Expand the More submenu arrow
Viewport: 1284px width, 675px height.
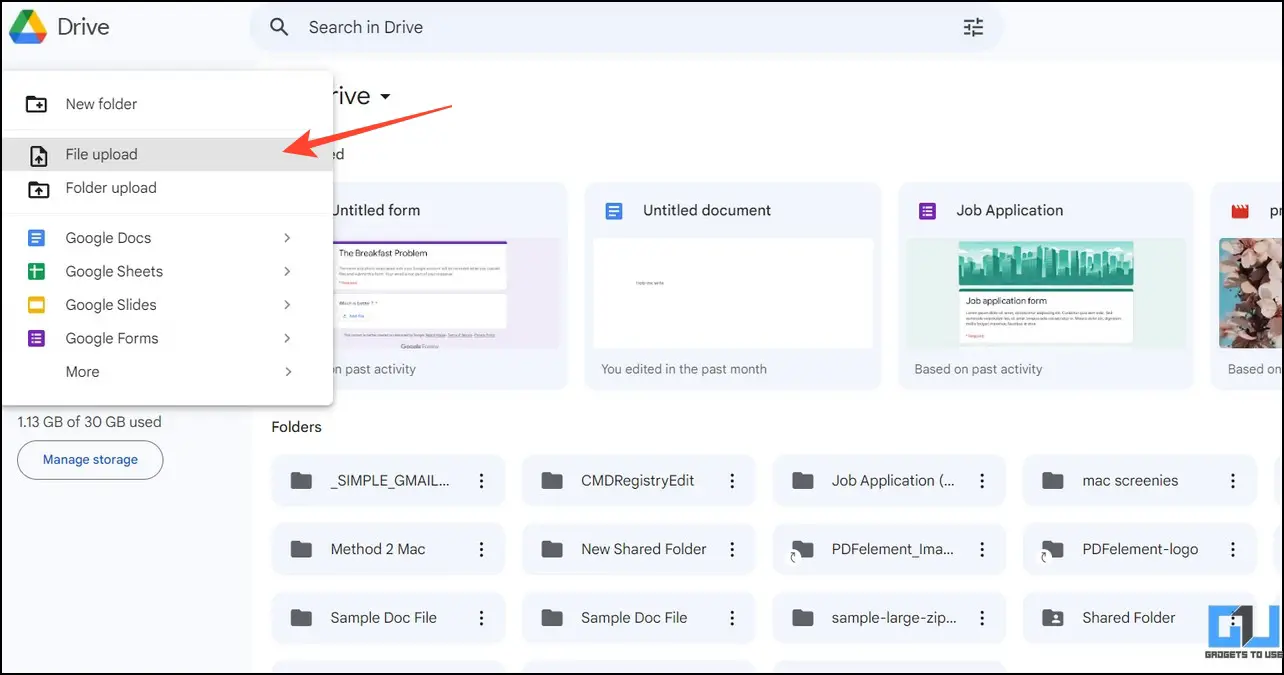tap(287, 372)
